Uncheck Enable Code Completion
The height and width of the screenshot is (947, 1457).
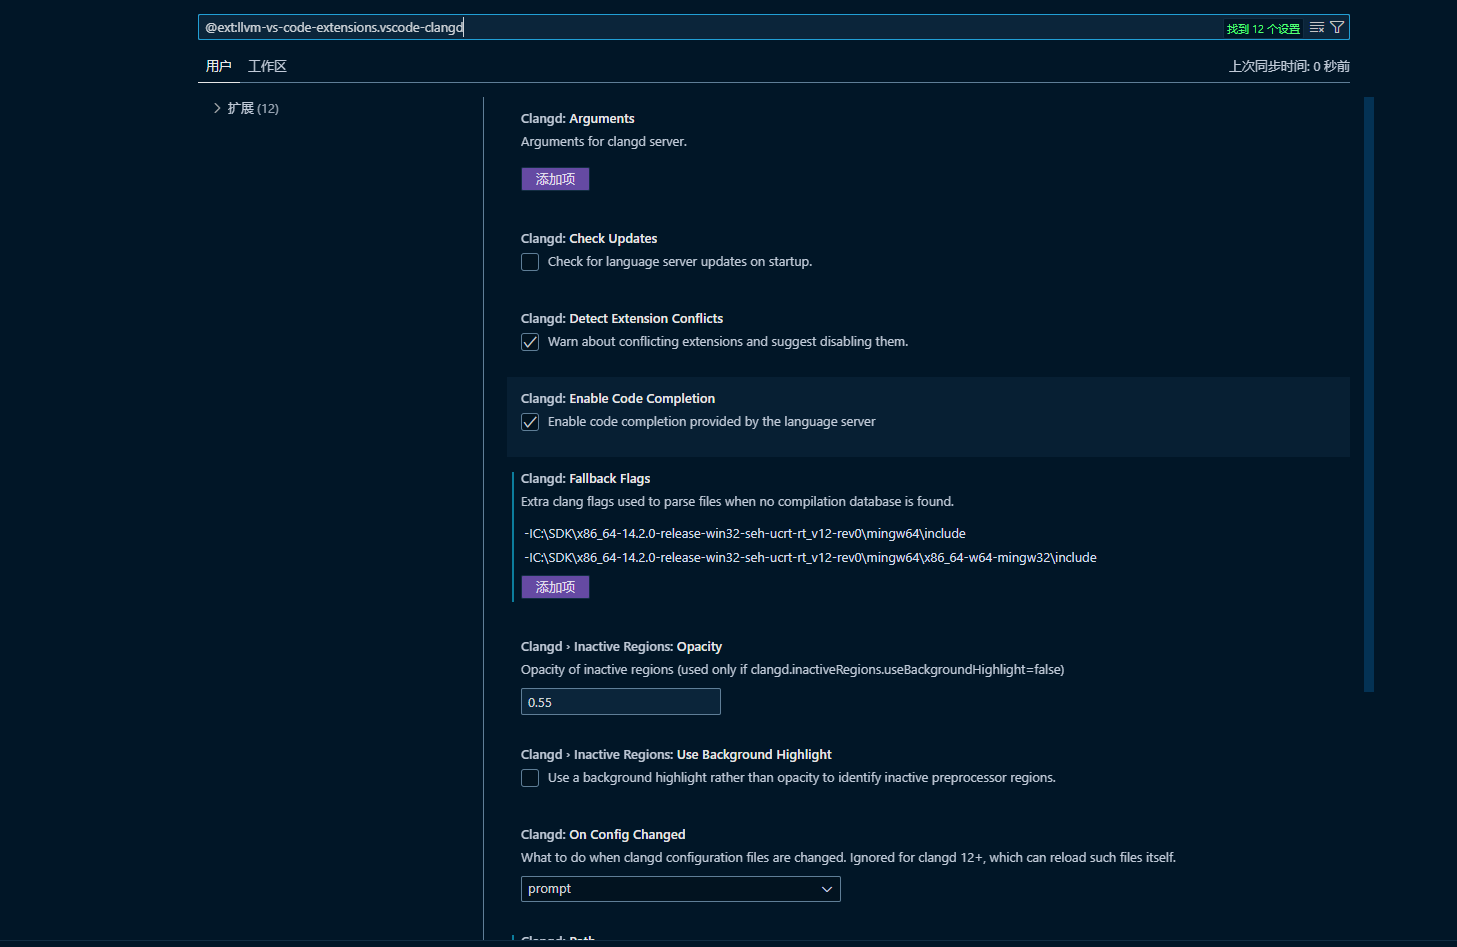530,421
